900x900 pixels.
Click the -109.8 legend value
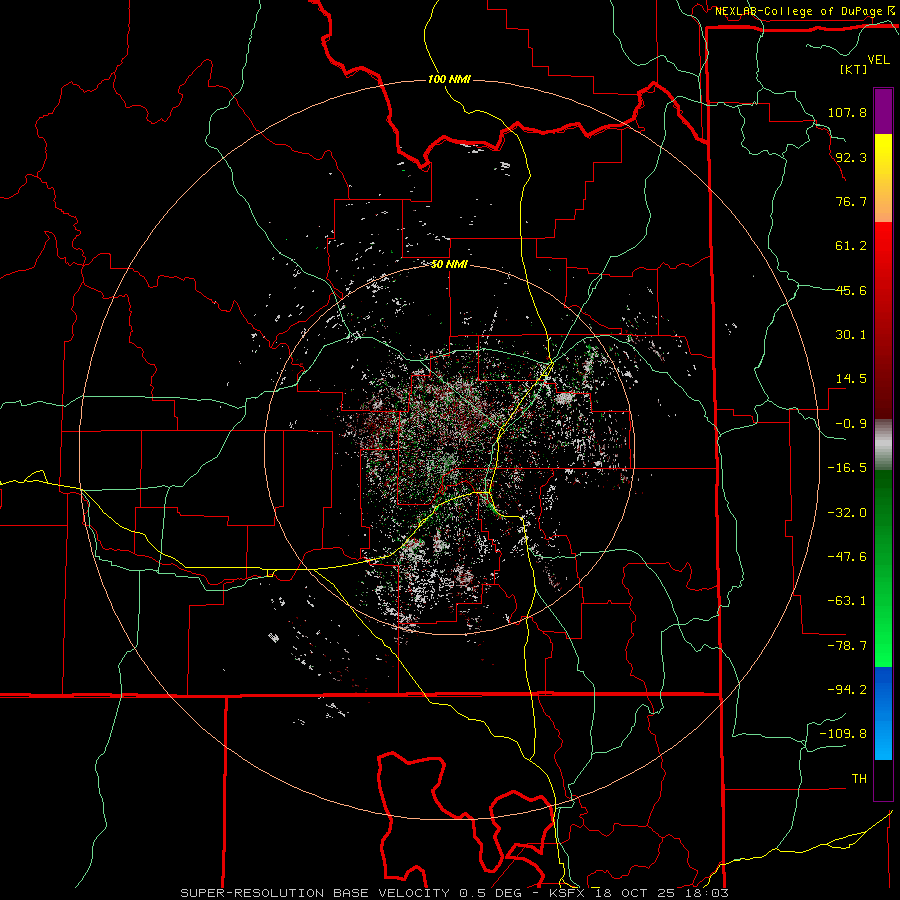[x=843, y=734]
